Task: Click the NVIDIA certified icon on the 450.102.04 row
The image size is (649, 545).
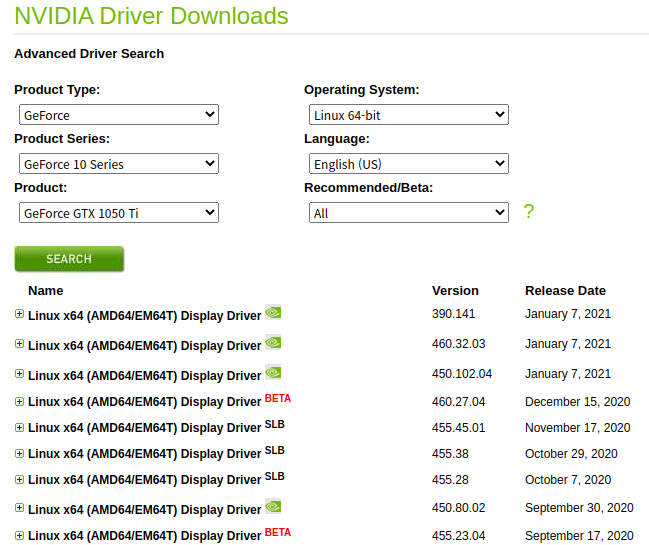Action: pyautogui.click(x=273, y=372)
